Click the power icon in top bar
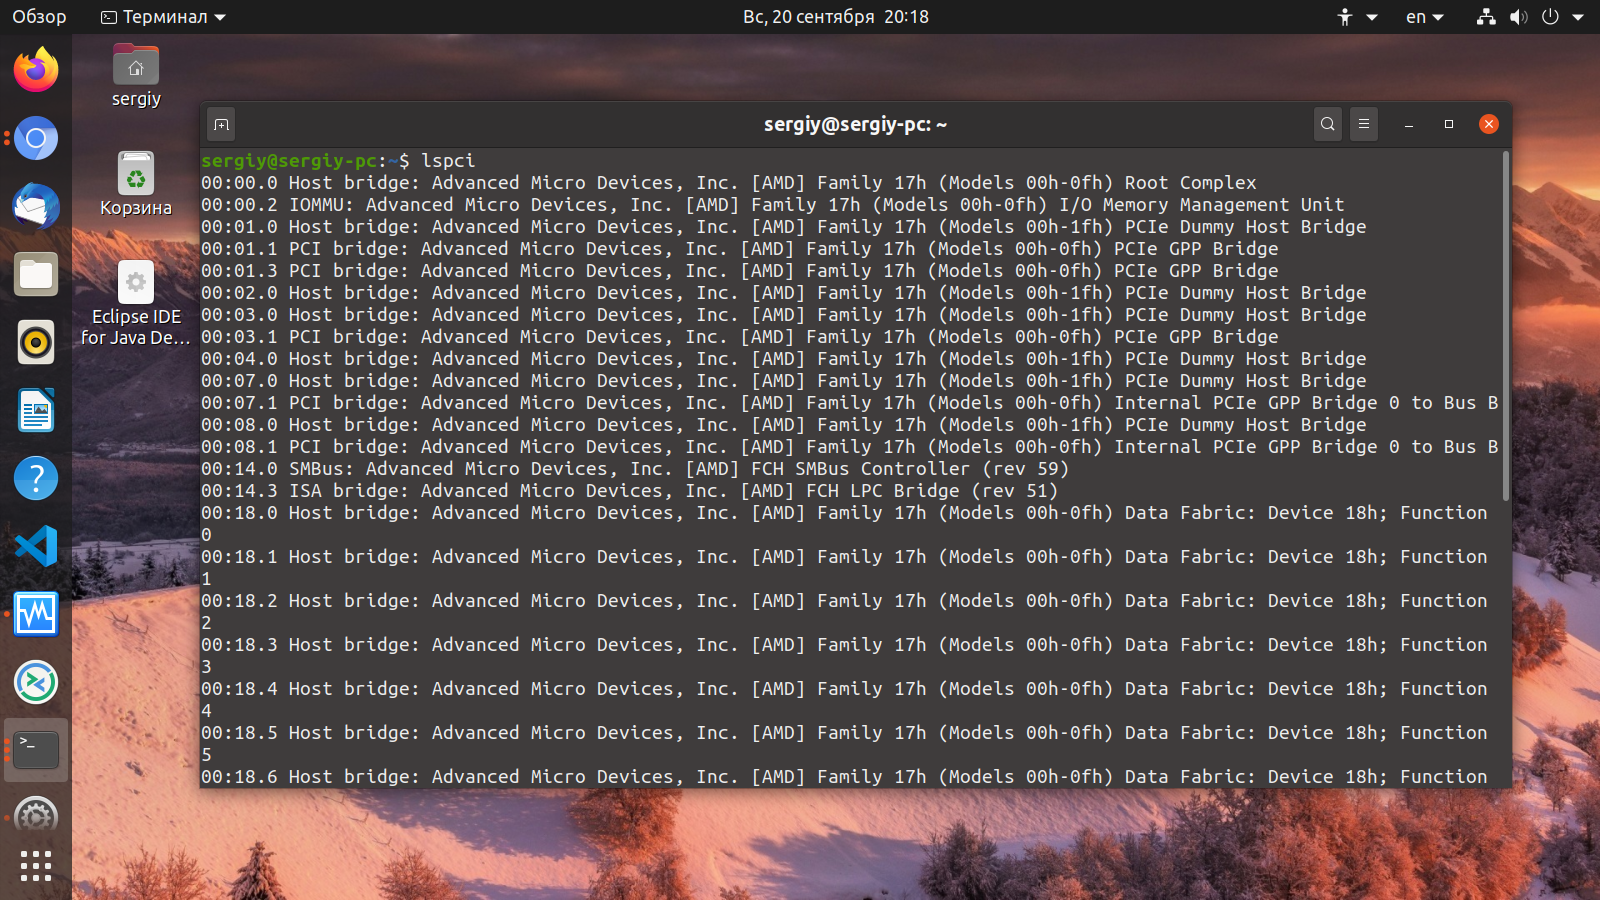Image resolution: width=1600 pixels, height=900 pixels. tap(1551, 16)
